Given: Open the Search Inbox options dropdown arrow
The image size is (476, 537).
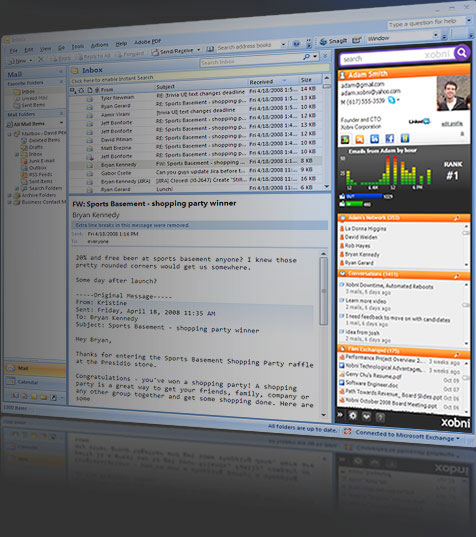Looking at the screenshot, I should [x=315, y=56].
